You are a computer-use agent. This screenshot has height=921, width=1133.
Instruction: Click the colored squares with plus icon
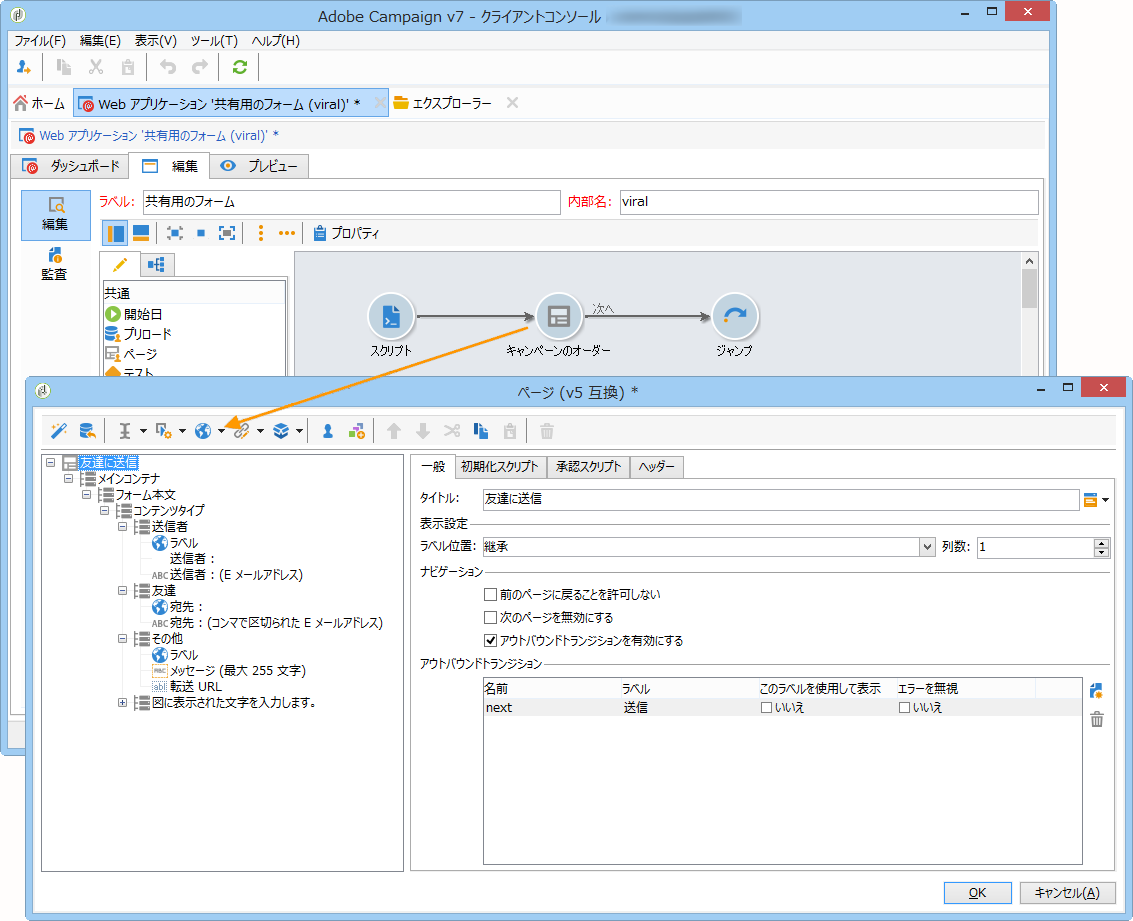(x=356, y=431)
